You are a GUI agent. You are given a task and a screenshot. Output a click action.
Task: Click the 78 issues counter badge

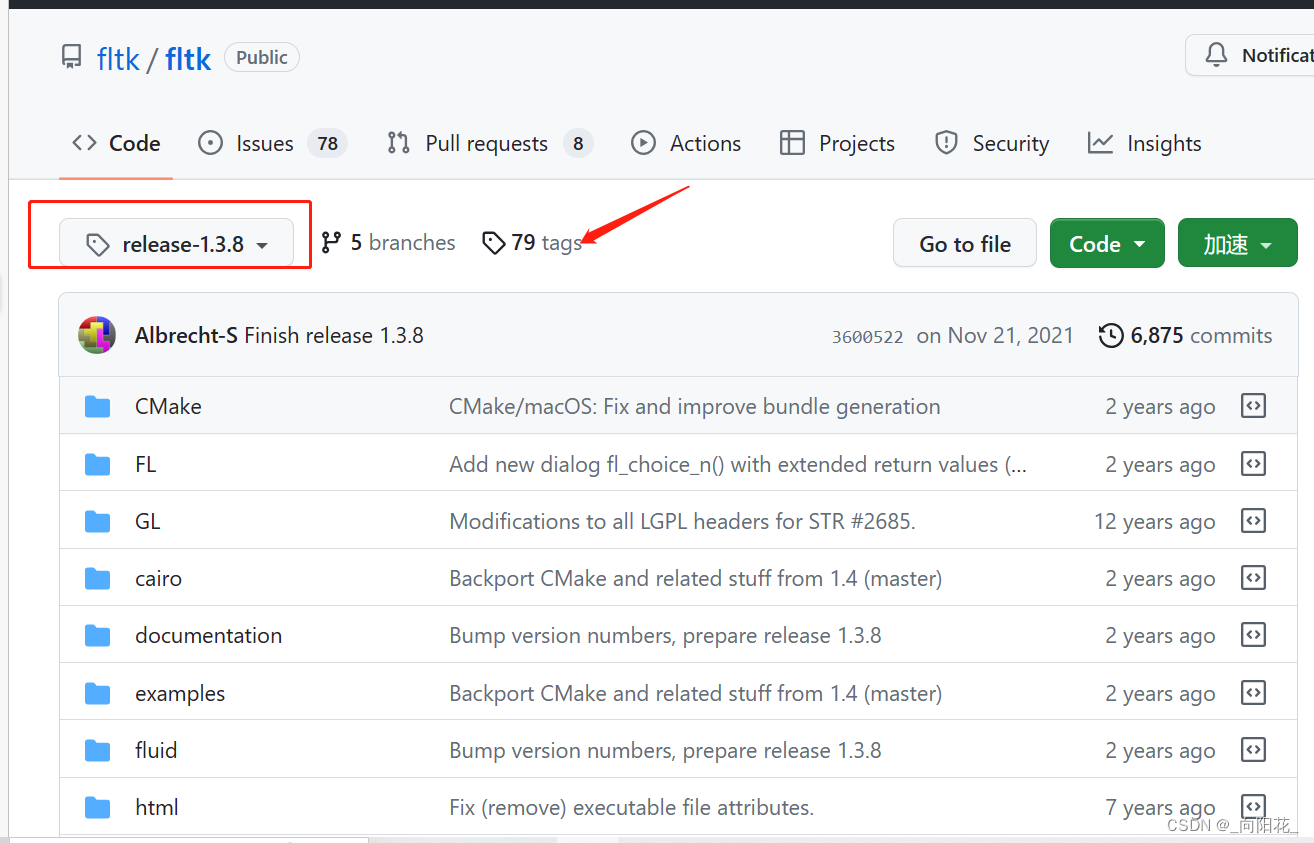point(327,144)
